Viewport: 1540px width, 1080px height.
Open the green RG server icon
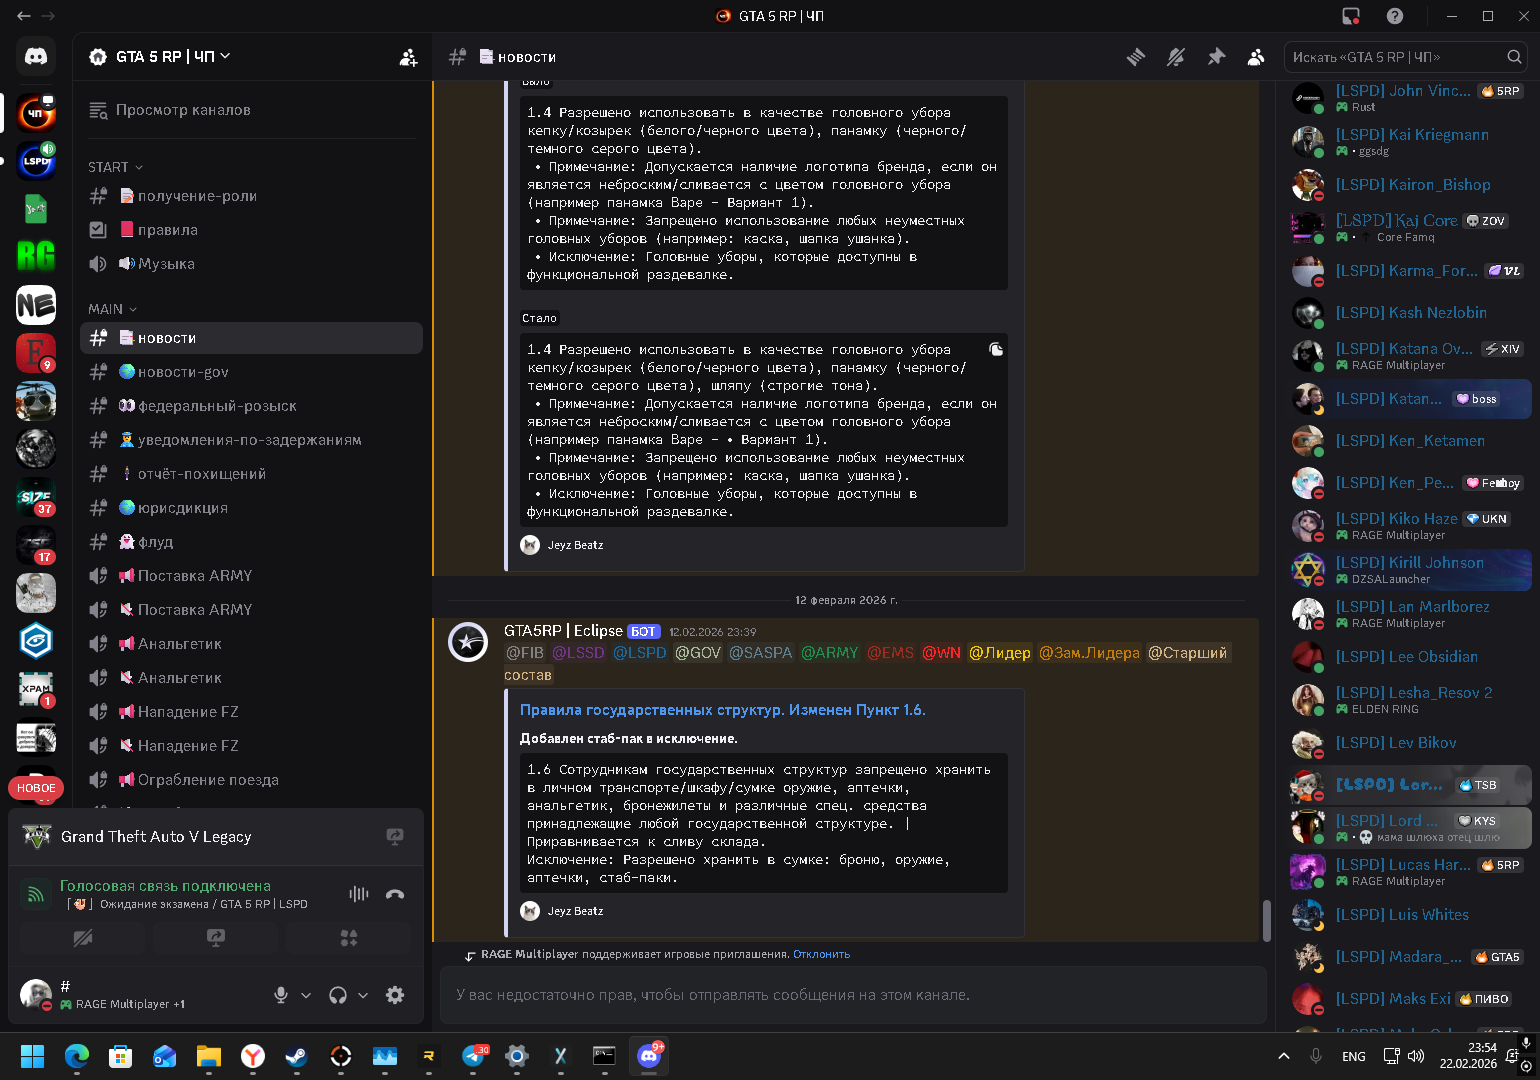coord(36,257)
